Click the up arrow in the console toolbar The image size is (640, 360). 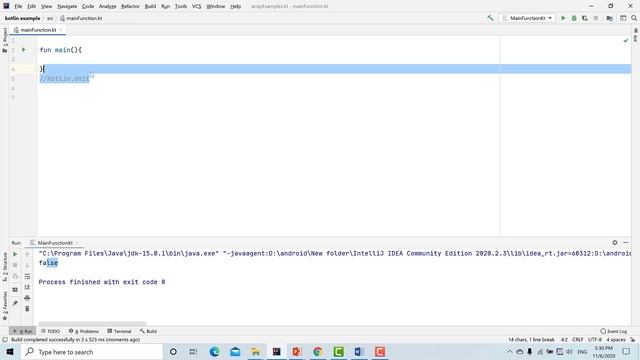click(27, 254)
